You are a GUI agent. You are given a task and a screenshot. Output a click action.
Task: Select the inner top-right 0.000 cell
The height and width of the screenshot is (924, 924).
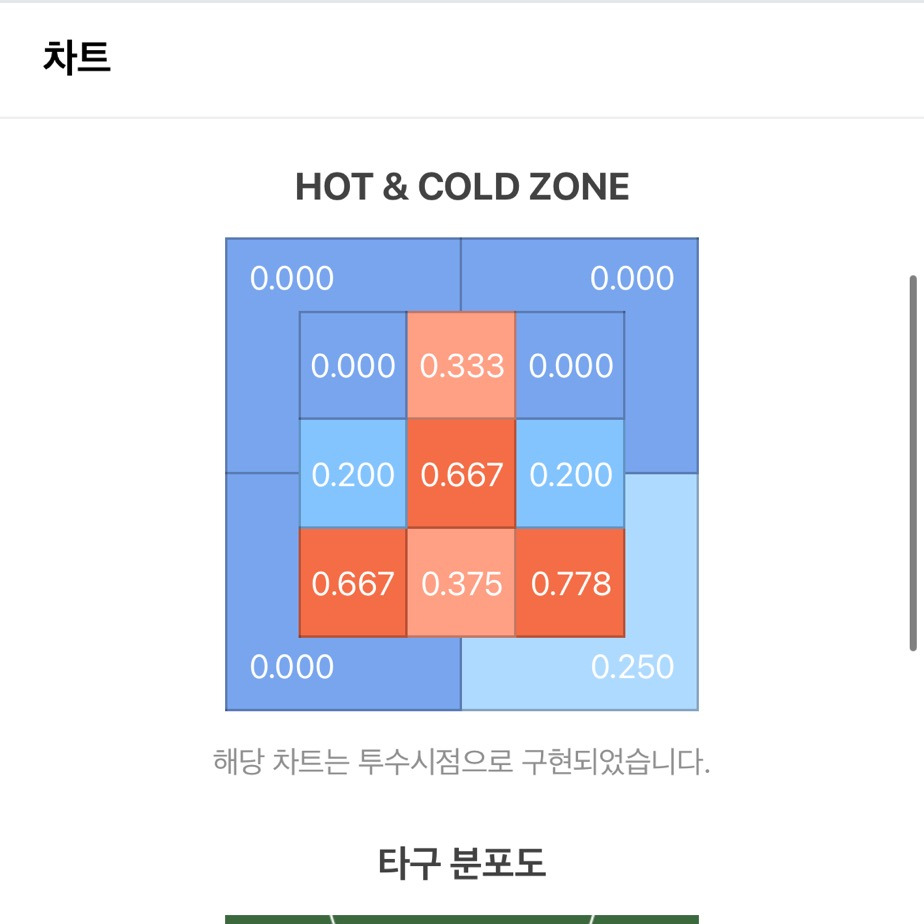570,365
